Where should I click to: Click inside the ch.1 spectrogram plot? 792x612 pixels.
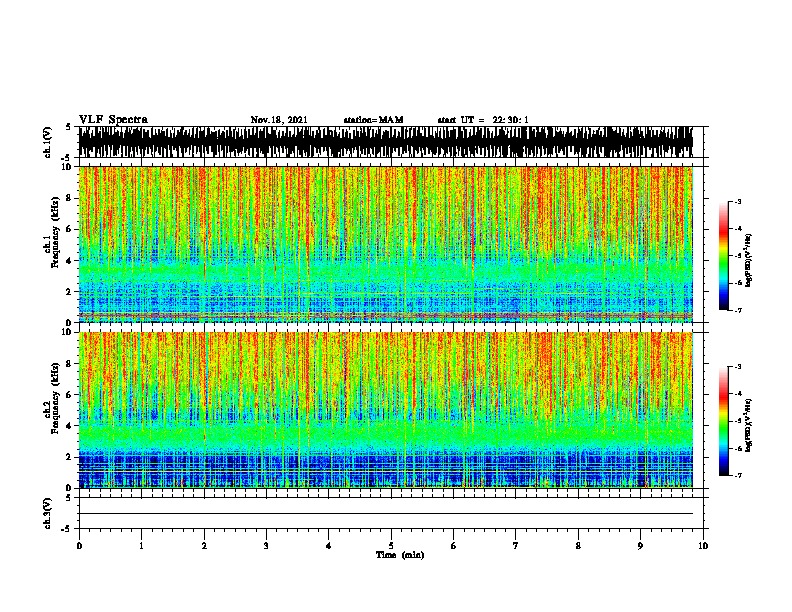[390, 244]
